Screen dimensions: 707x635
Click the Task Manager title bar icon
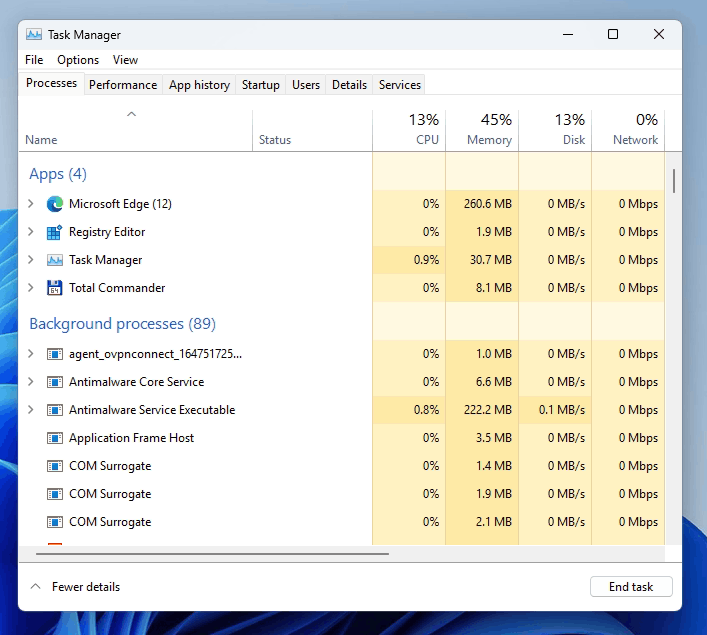[34, 34]
